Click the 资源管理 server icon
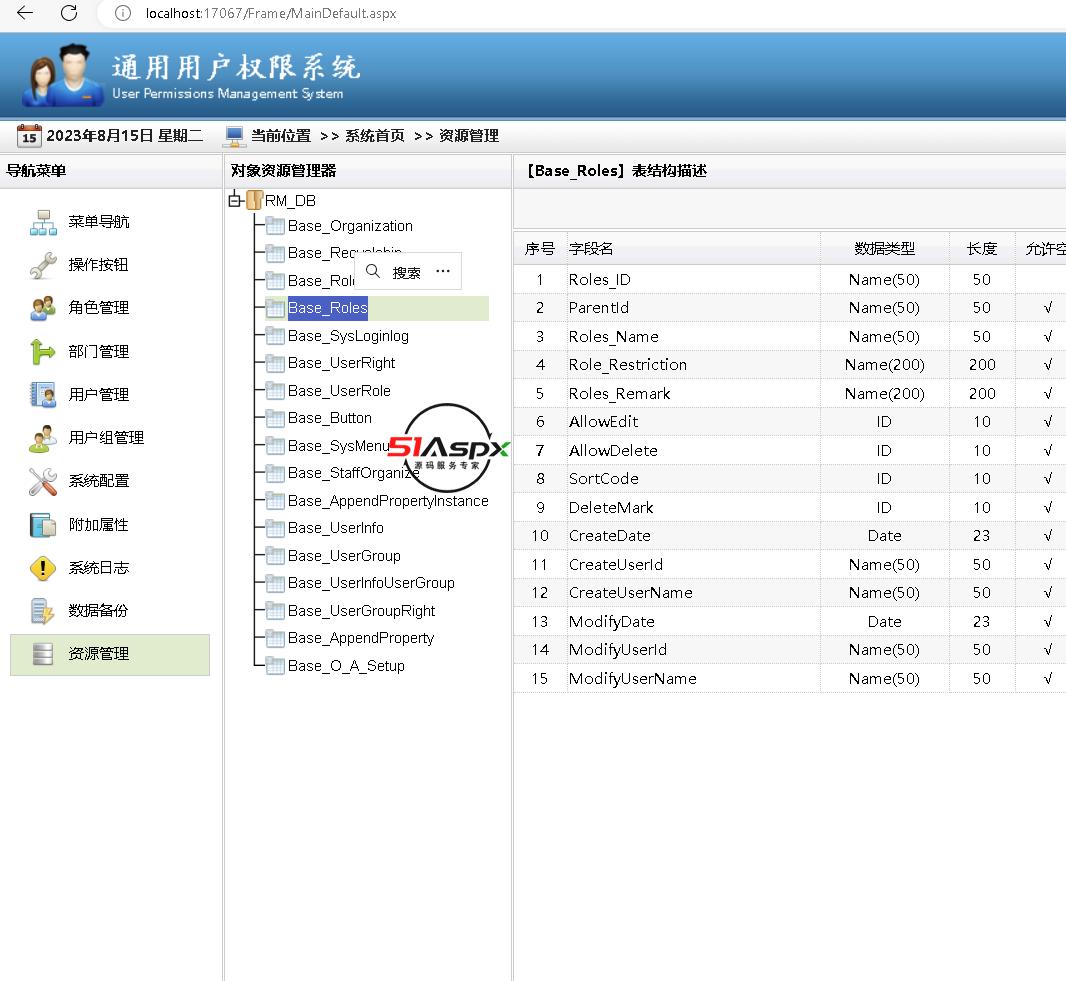The width and height of the screenshot is (1066, 981). coord(44,653)
